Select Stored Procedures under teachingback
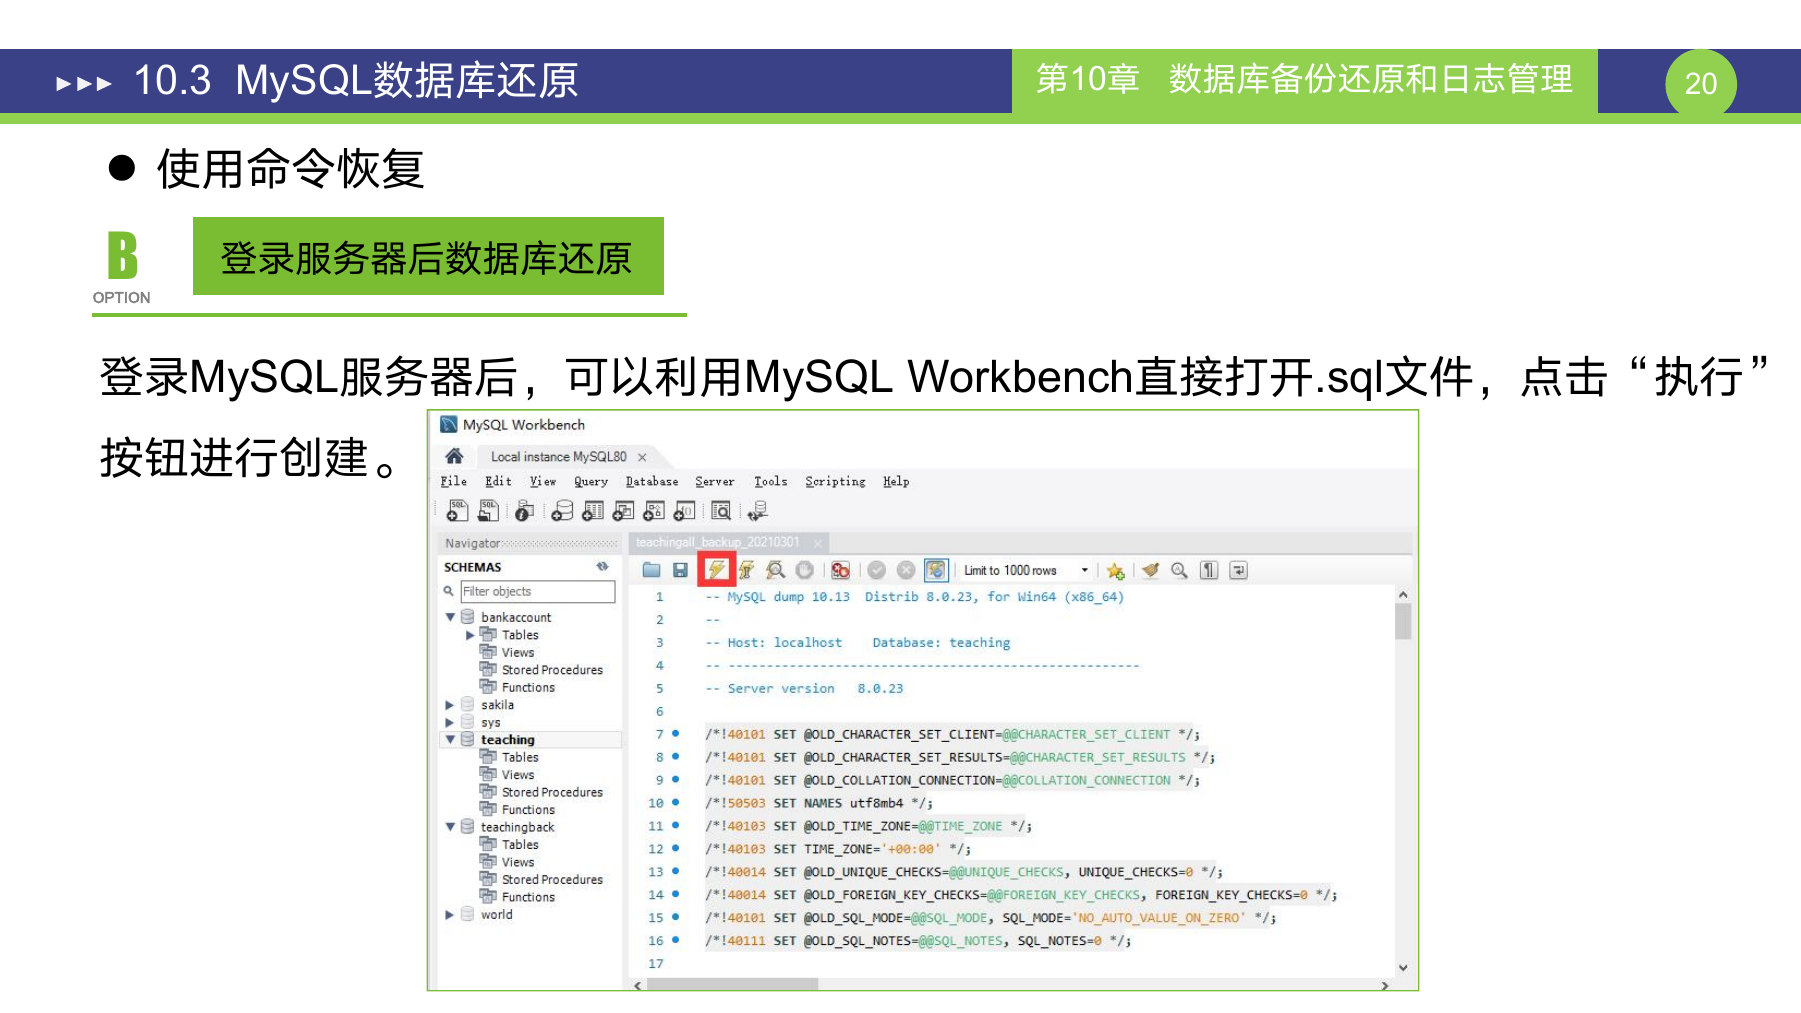The width and height of the screenshot is (1801, 1013). 552,880
